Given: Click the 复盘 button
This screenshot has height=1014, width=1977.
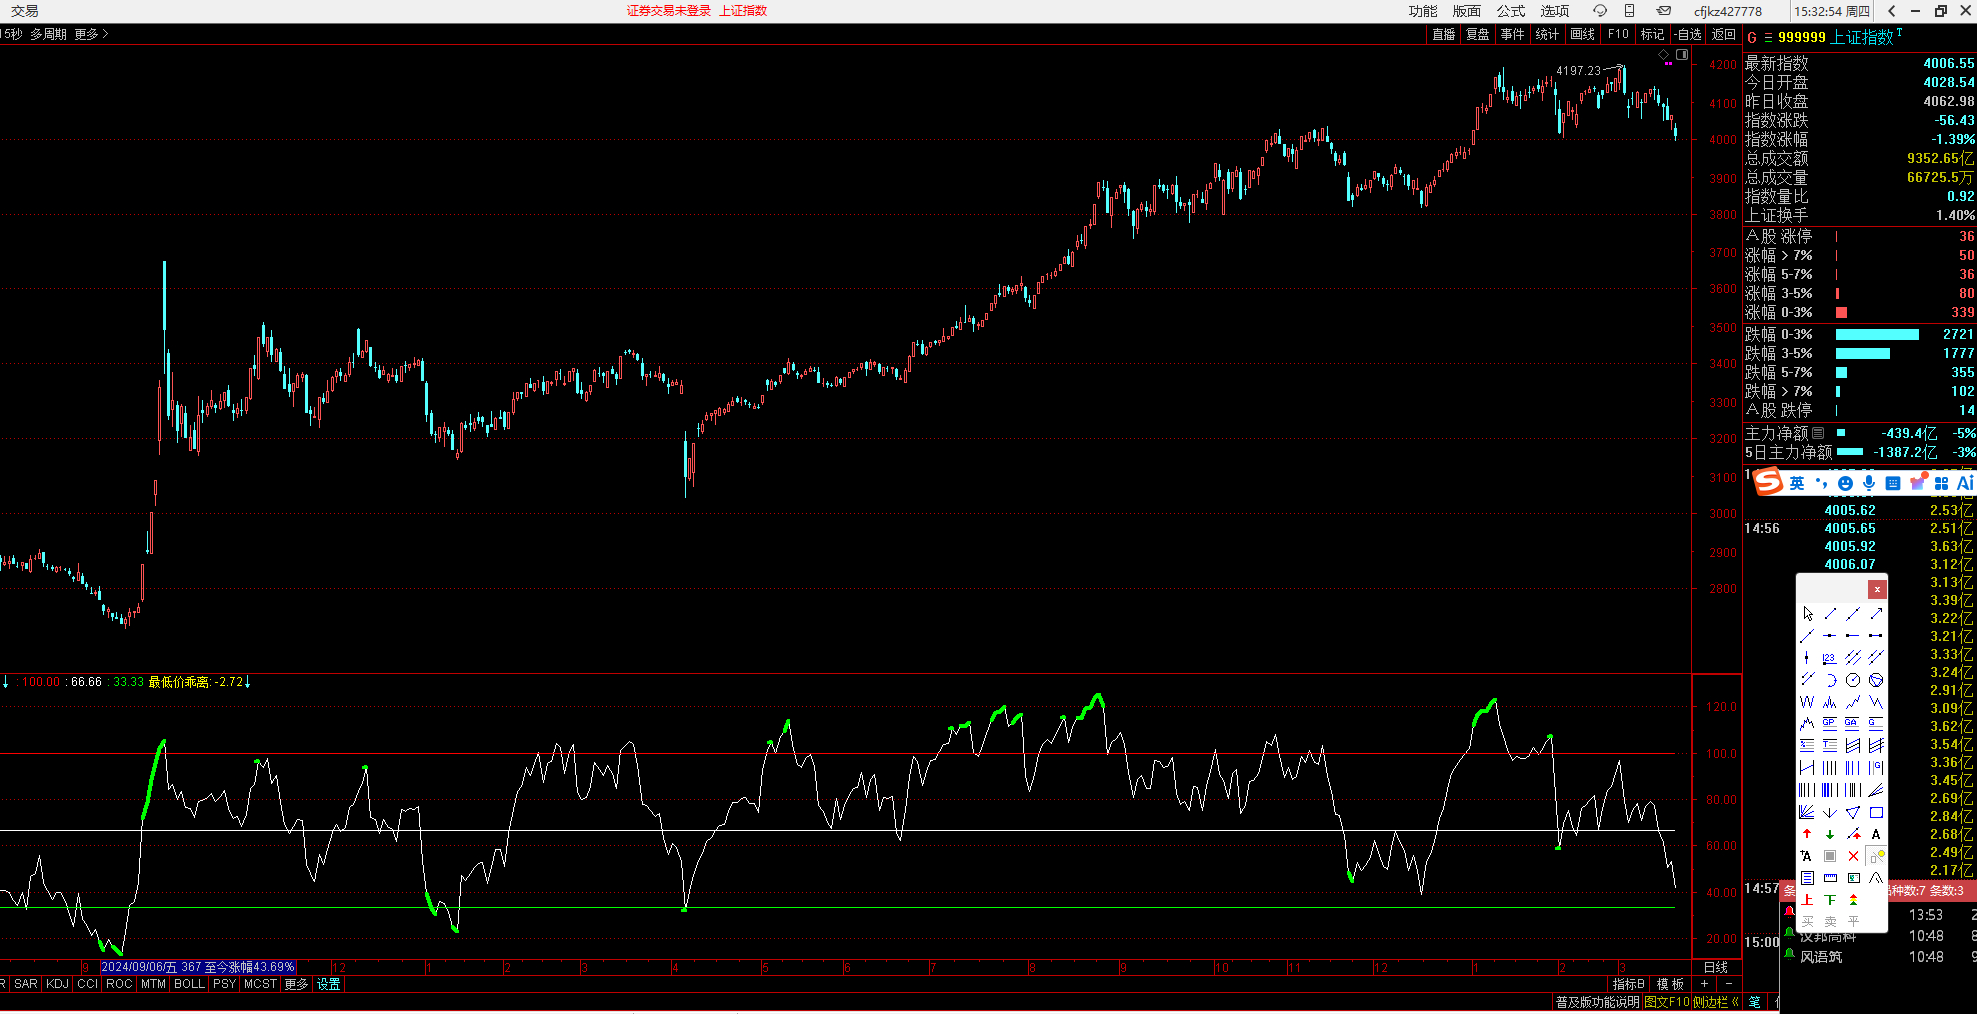Looking at the screenshot, I should tap(1477, 34).
